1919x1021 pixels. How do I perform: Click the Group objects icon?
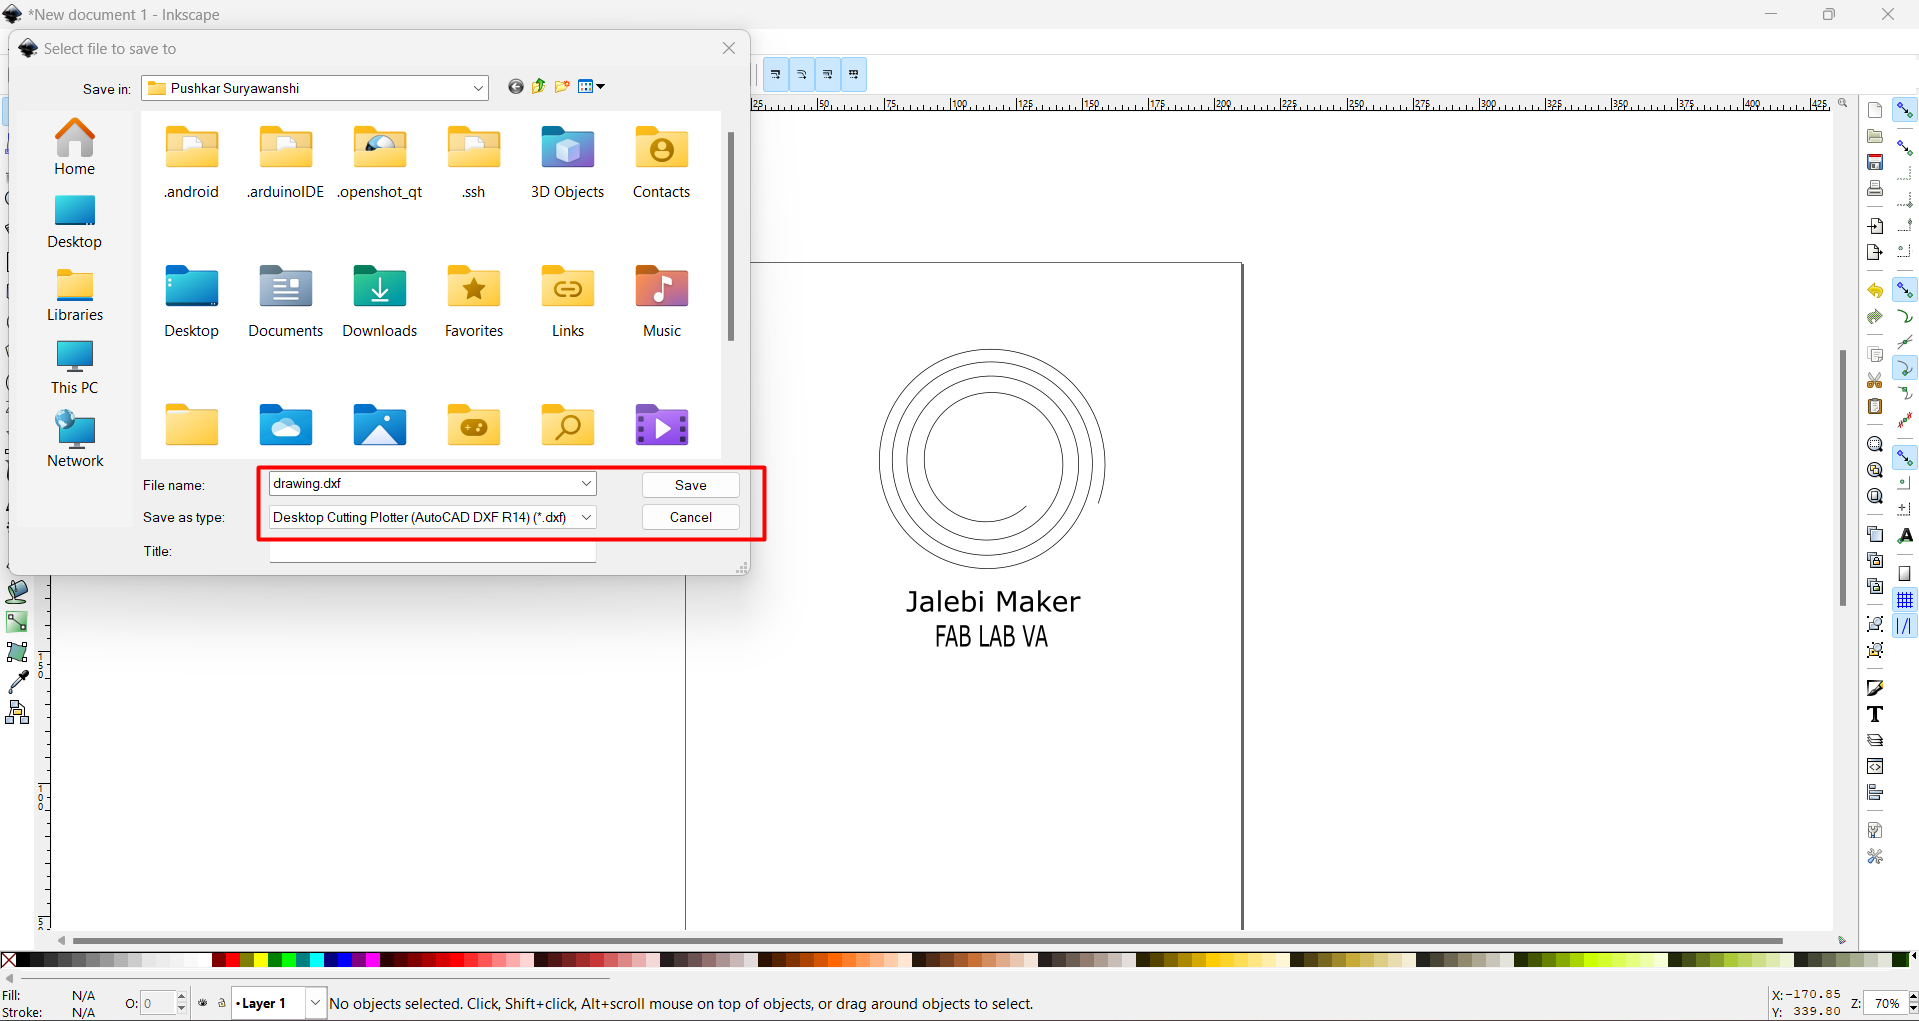click(1875, 624)
